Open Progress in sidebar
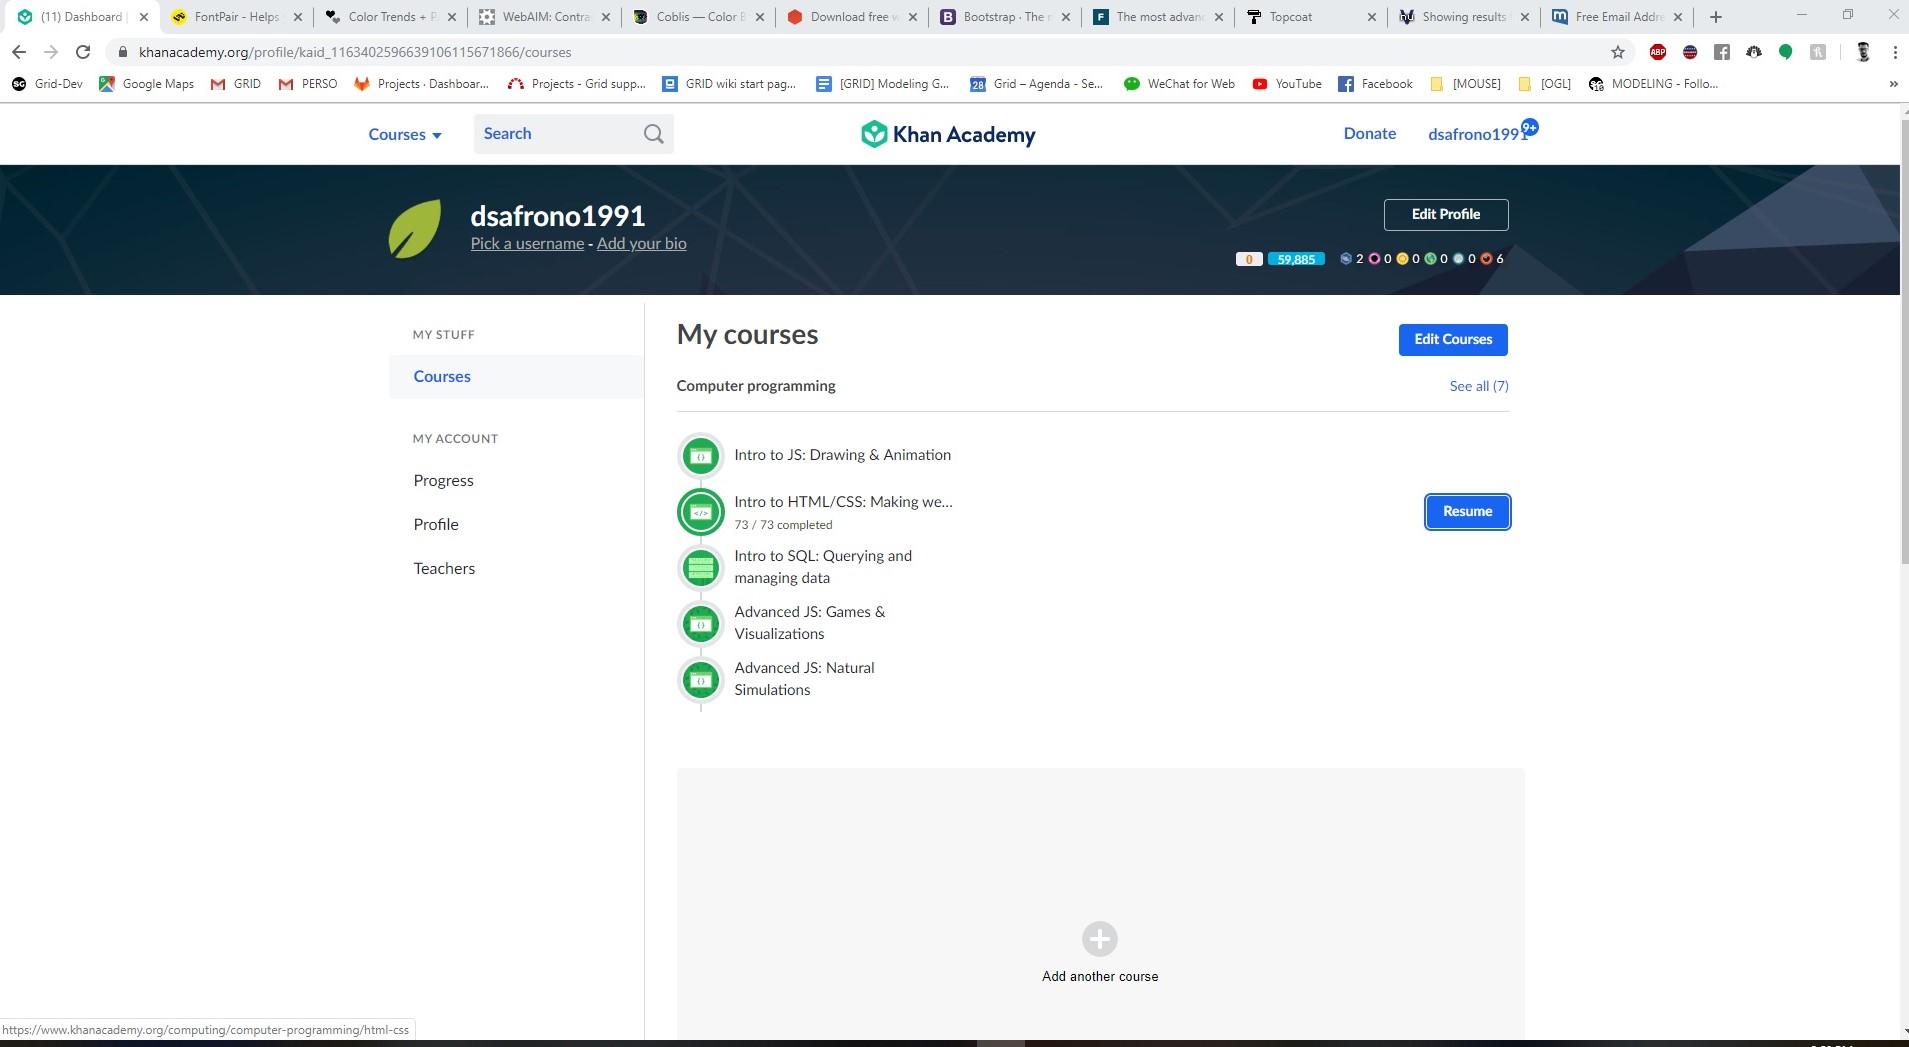Image resolution: width=1909 pixels, height=1047 pixels. tap(444, 481)
